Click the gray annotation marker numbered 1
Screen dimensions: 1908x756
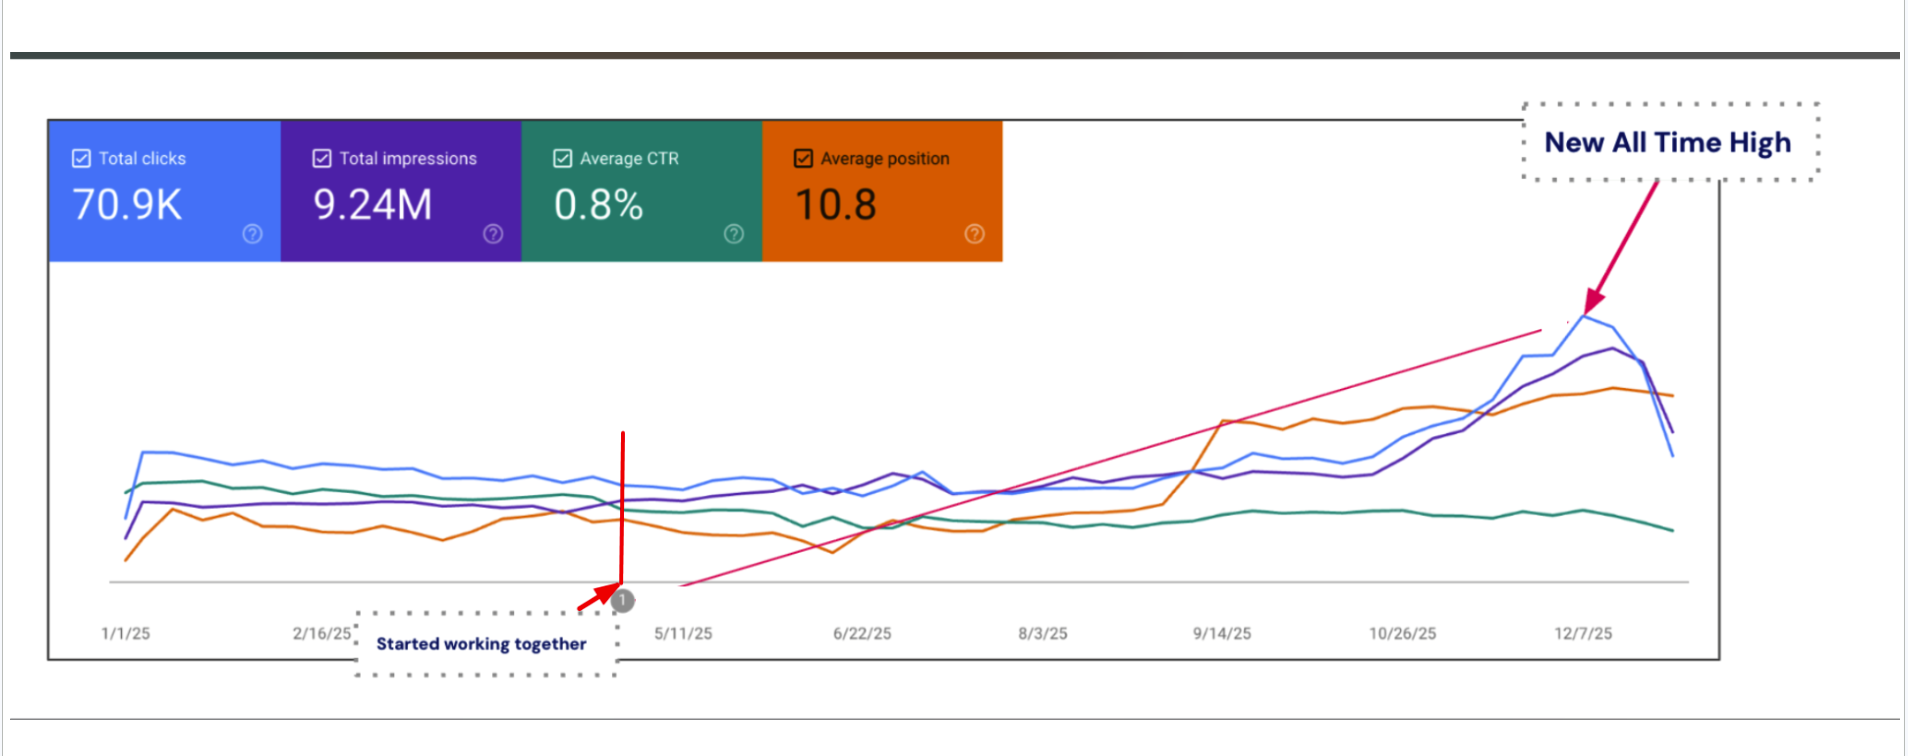(x=622, y=600)
